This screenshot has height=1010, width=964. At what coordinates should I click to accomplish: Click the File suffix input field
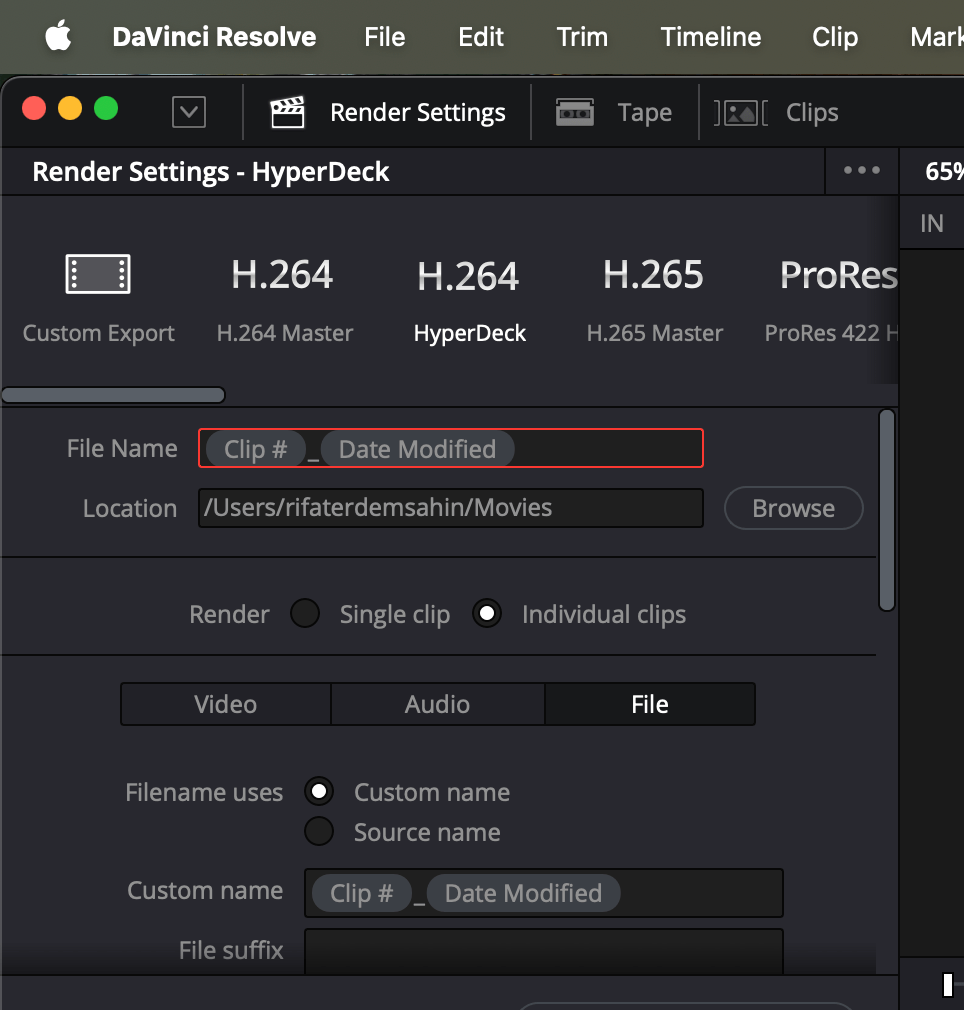tap(543, 951)
